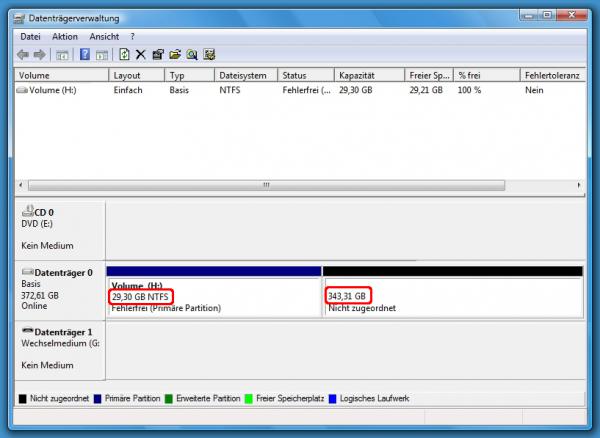
Task: Select the 343,31 GB Nicht zugeordnet block
Action: (x=453, y=292)
